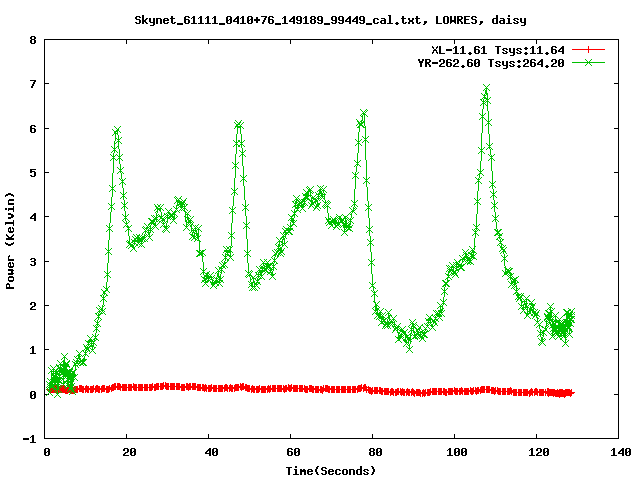Click the x-axis tick label 100

point(455,452)
